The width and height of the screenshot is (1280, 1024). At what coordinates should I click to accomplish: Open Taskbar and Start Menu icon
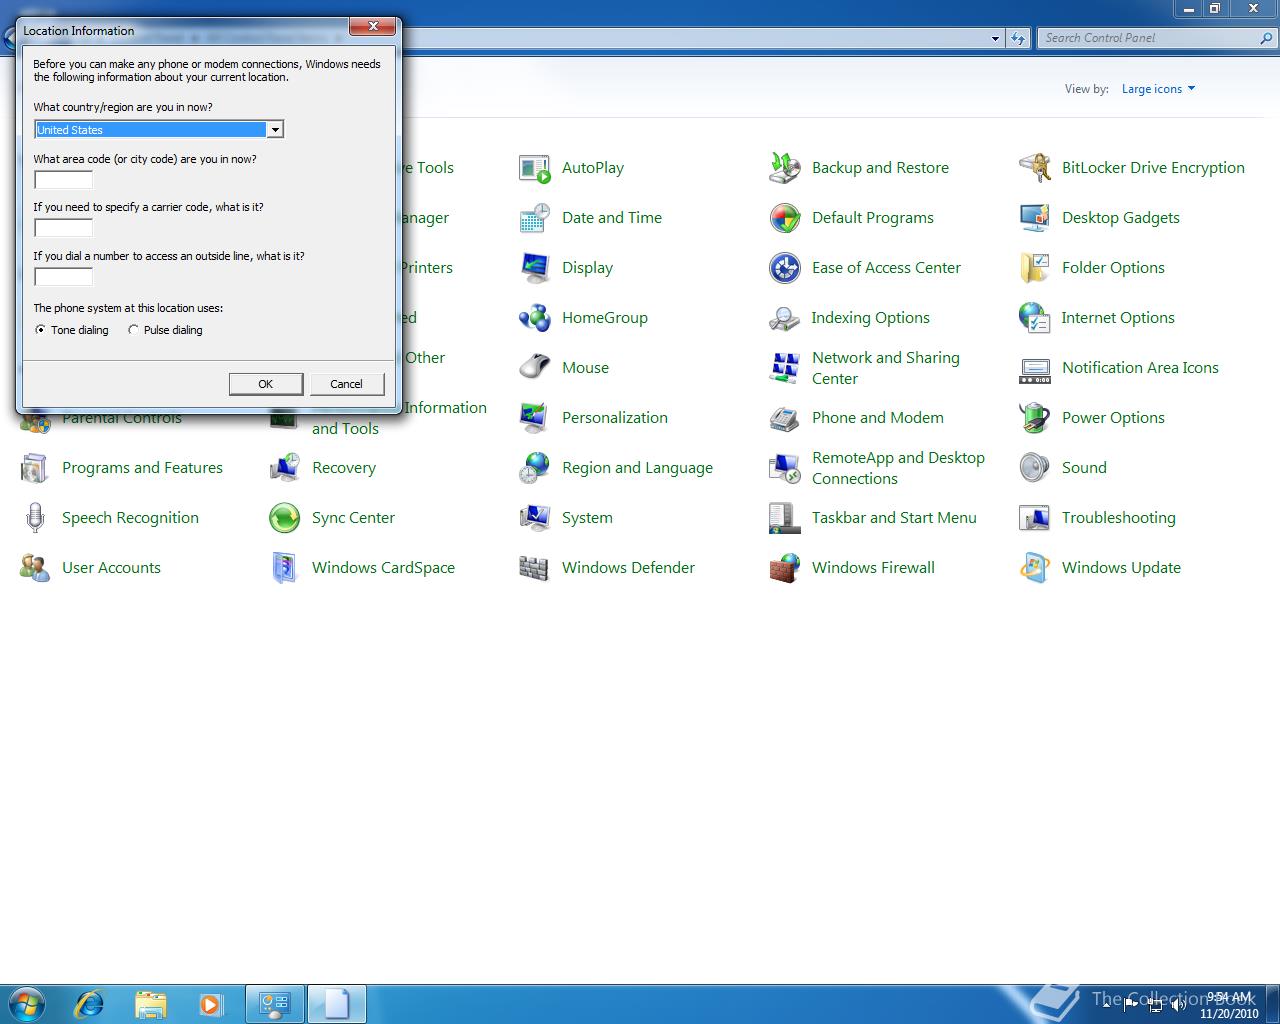click(x=785, y=518)
